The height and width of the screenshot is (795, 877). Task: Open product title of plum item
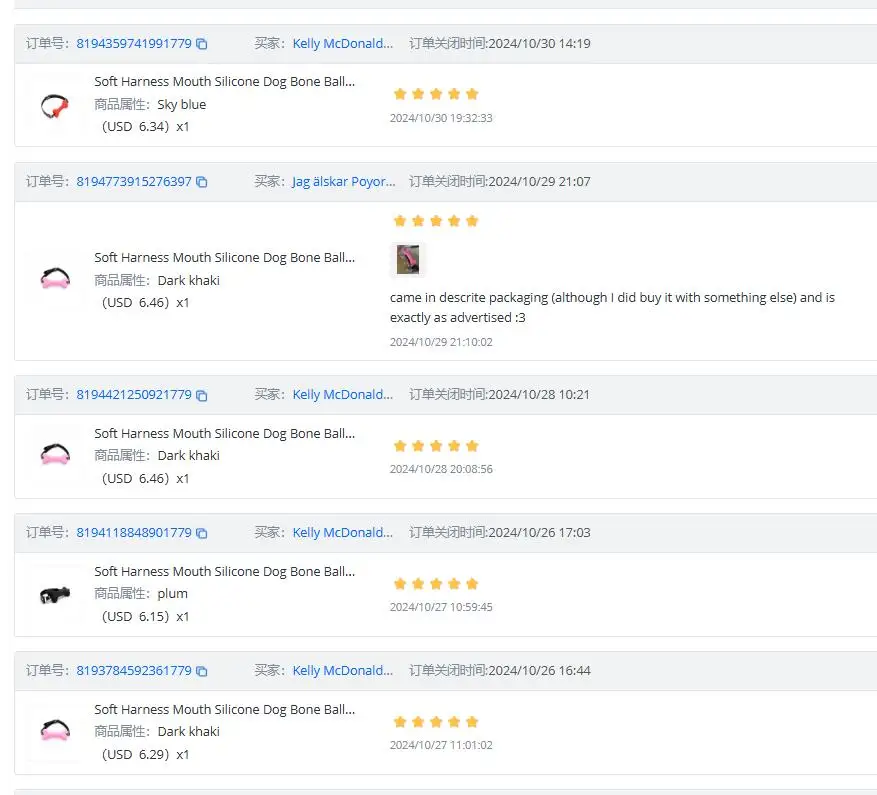(x=224, y=572)
